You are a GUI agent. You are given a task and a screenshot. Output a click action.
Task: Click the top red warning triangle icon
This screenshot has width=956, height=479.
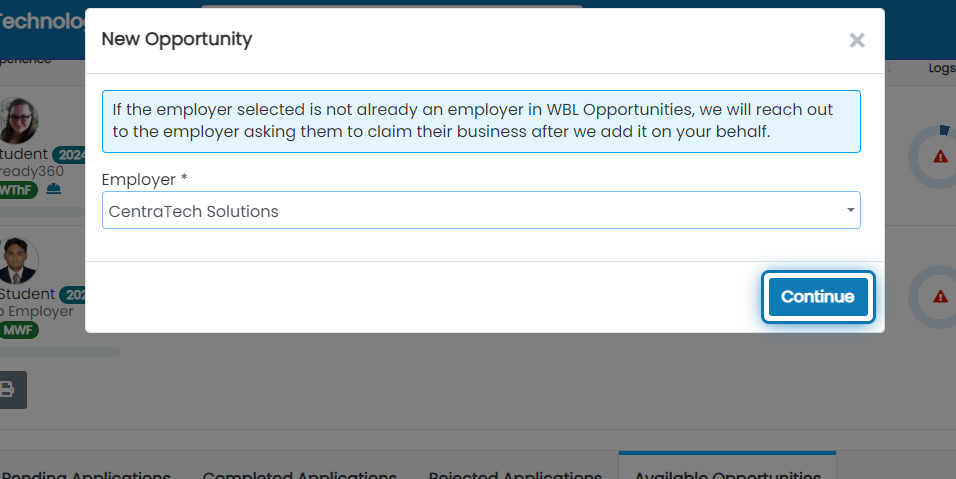click(x=940, y=157)
